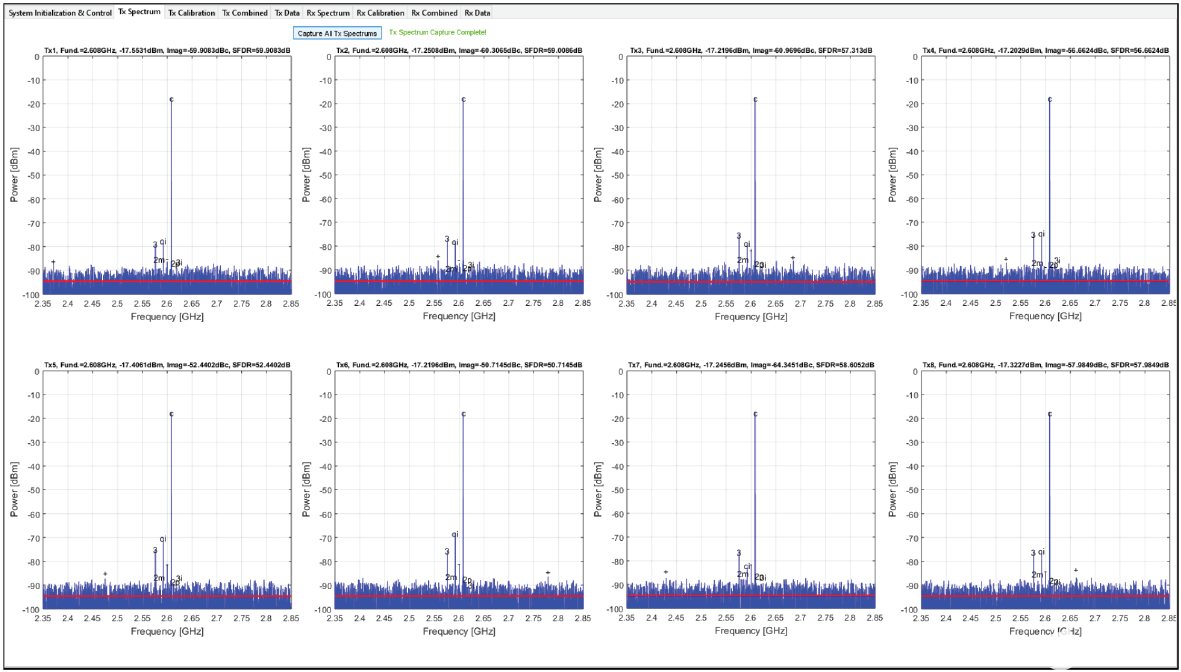Click the Frequency [GHz] label under the Tx4 plot
This screenshot has height=672, width=1181.
click(1045, 317)
